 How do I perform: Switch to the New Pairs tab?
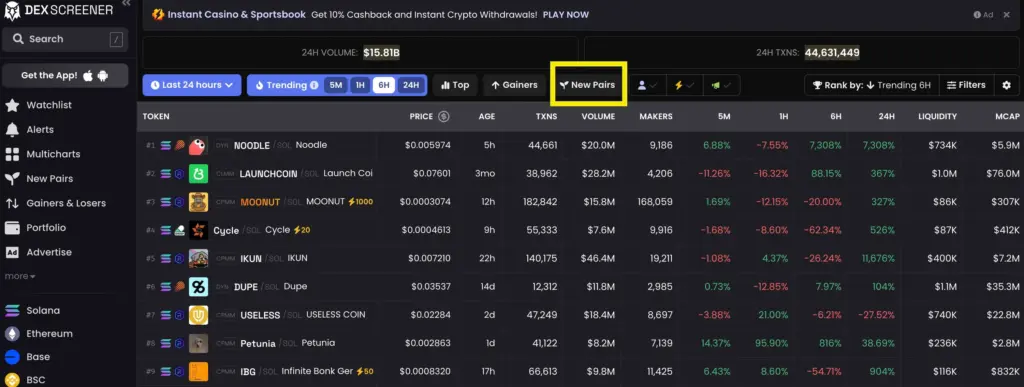587,85
